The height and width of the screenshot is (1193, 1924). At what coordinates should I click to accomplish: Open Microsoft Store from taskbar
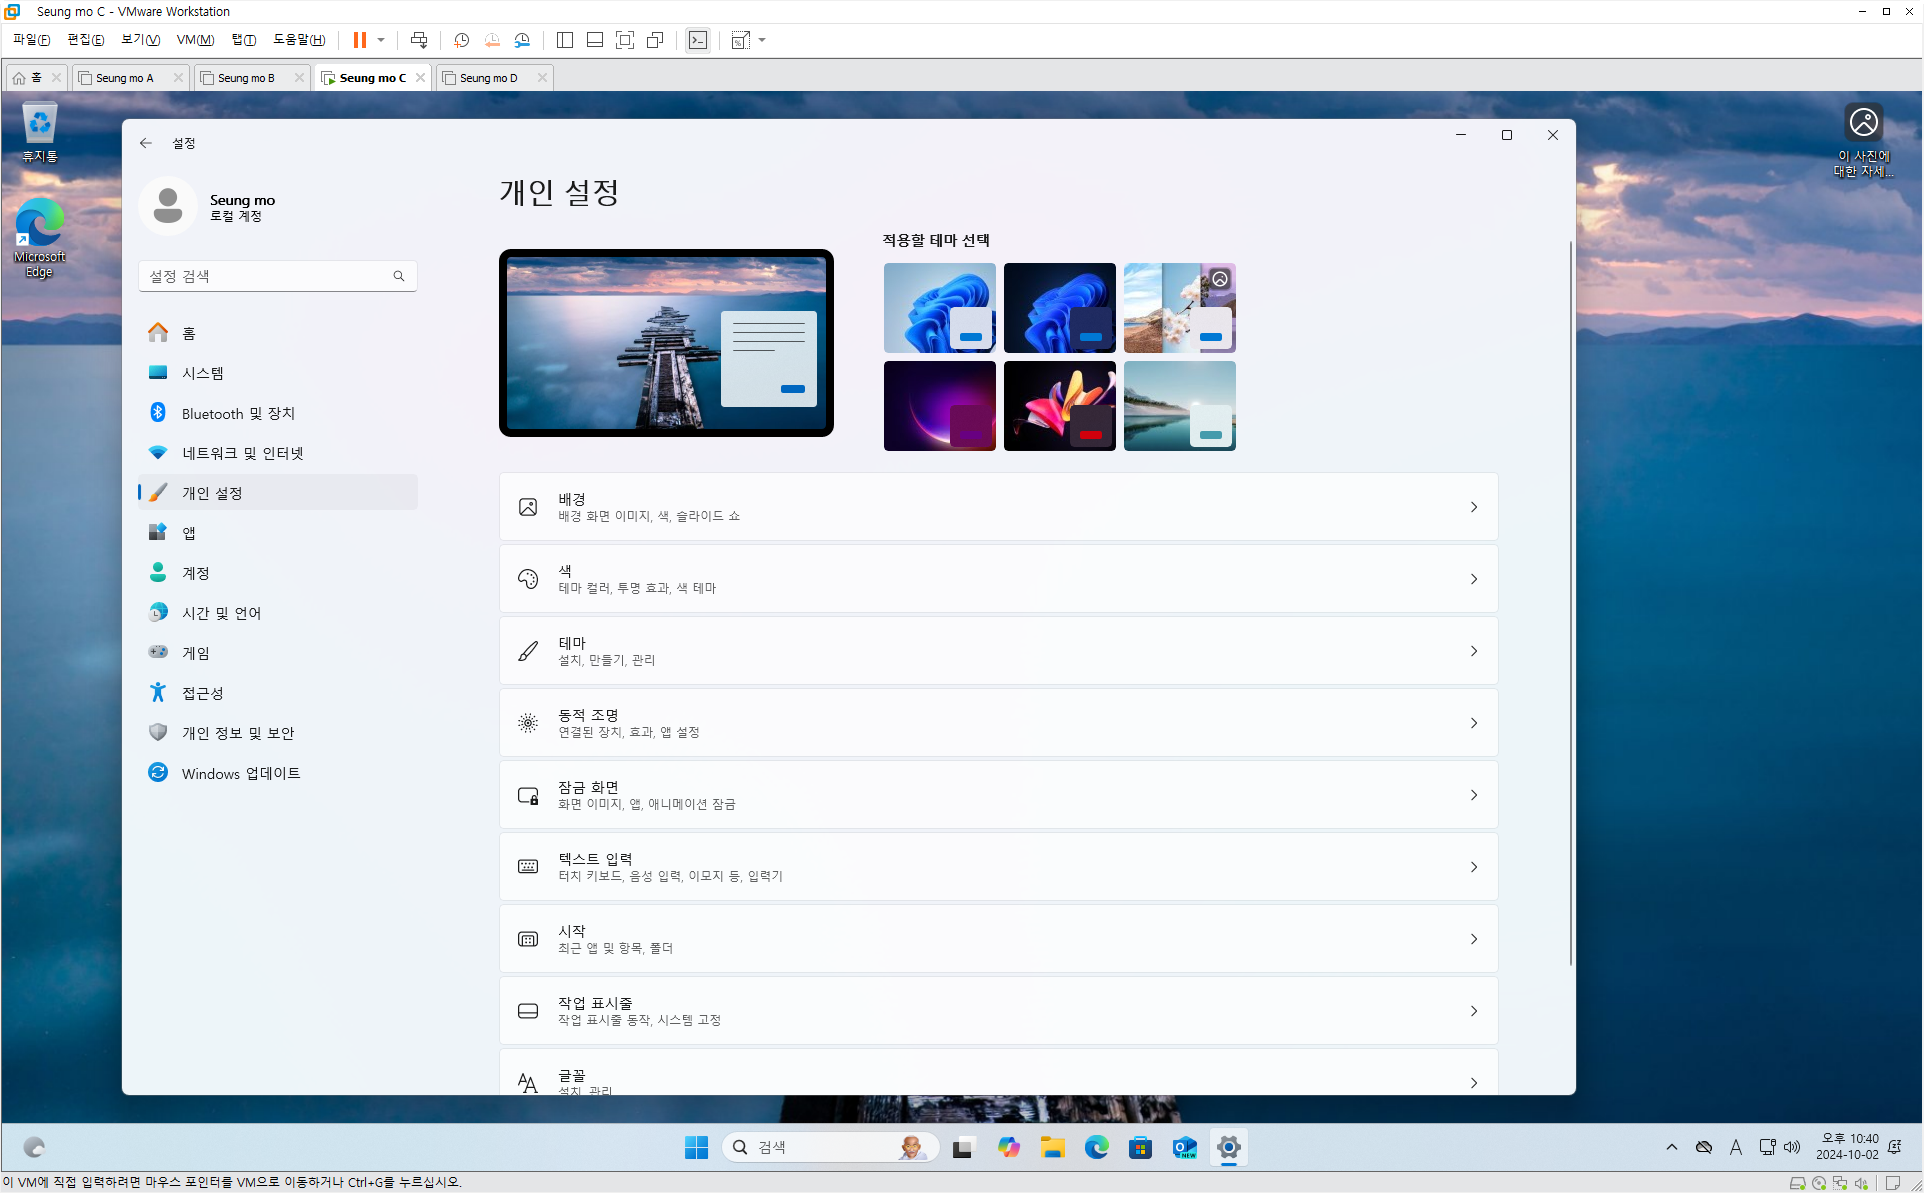(x=1140, y=1147)
